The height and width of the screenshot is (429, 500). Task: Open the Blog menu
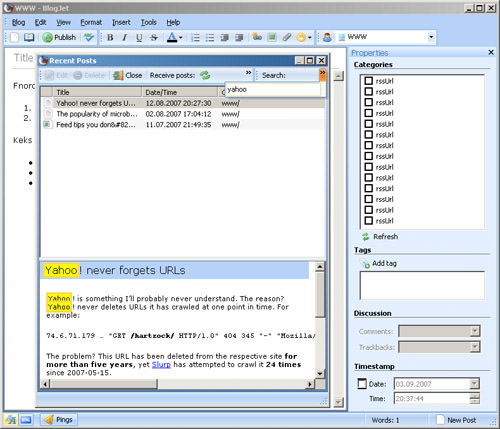coord(18,22)
